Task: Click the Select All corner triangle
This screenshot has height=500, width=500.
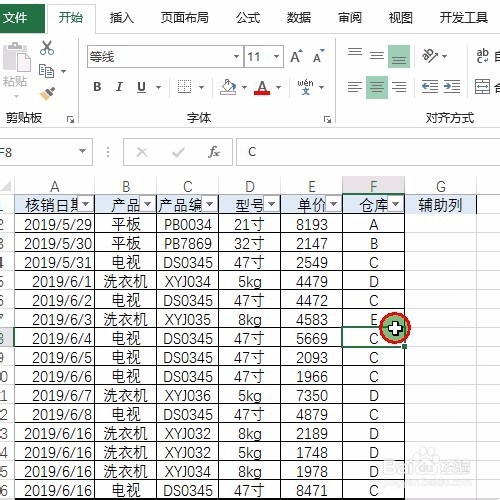Action: point(7,186)
